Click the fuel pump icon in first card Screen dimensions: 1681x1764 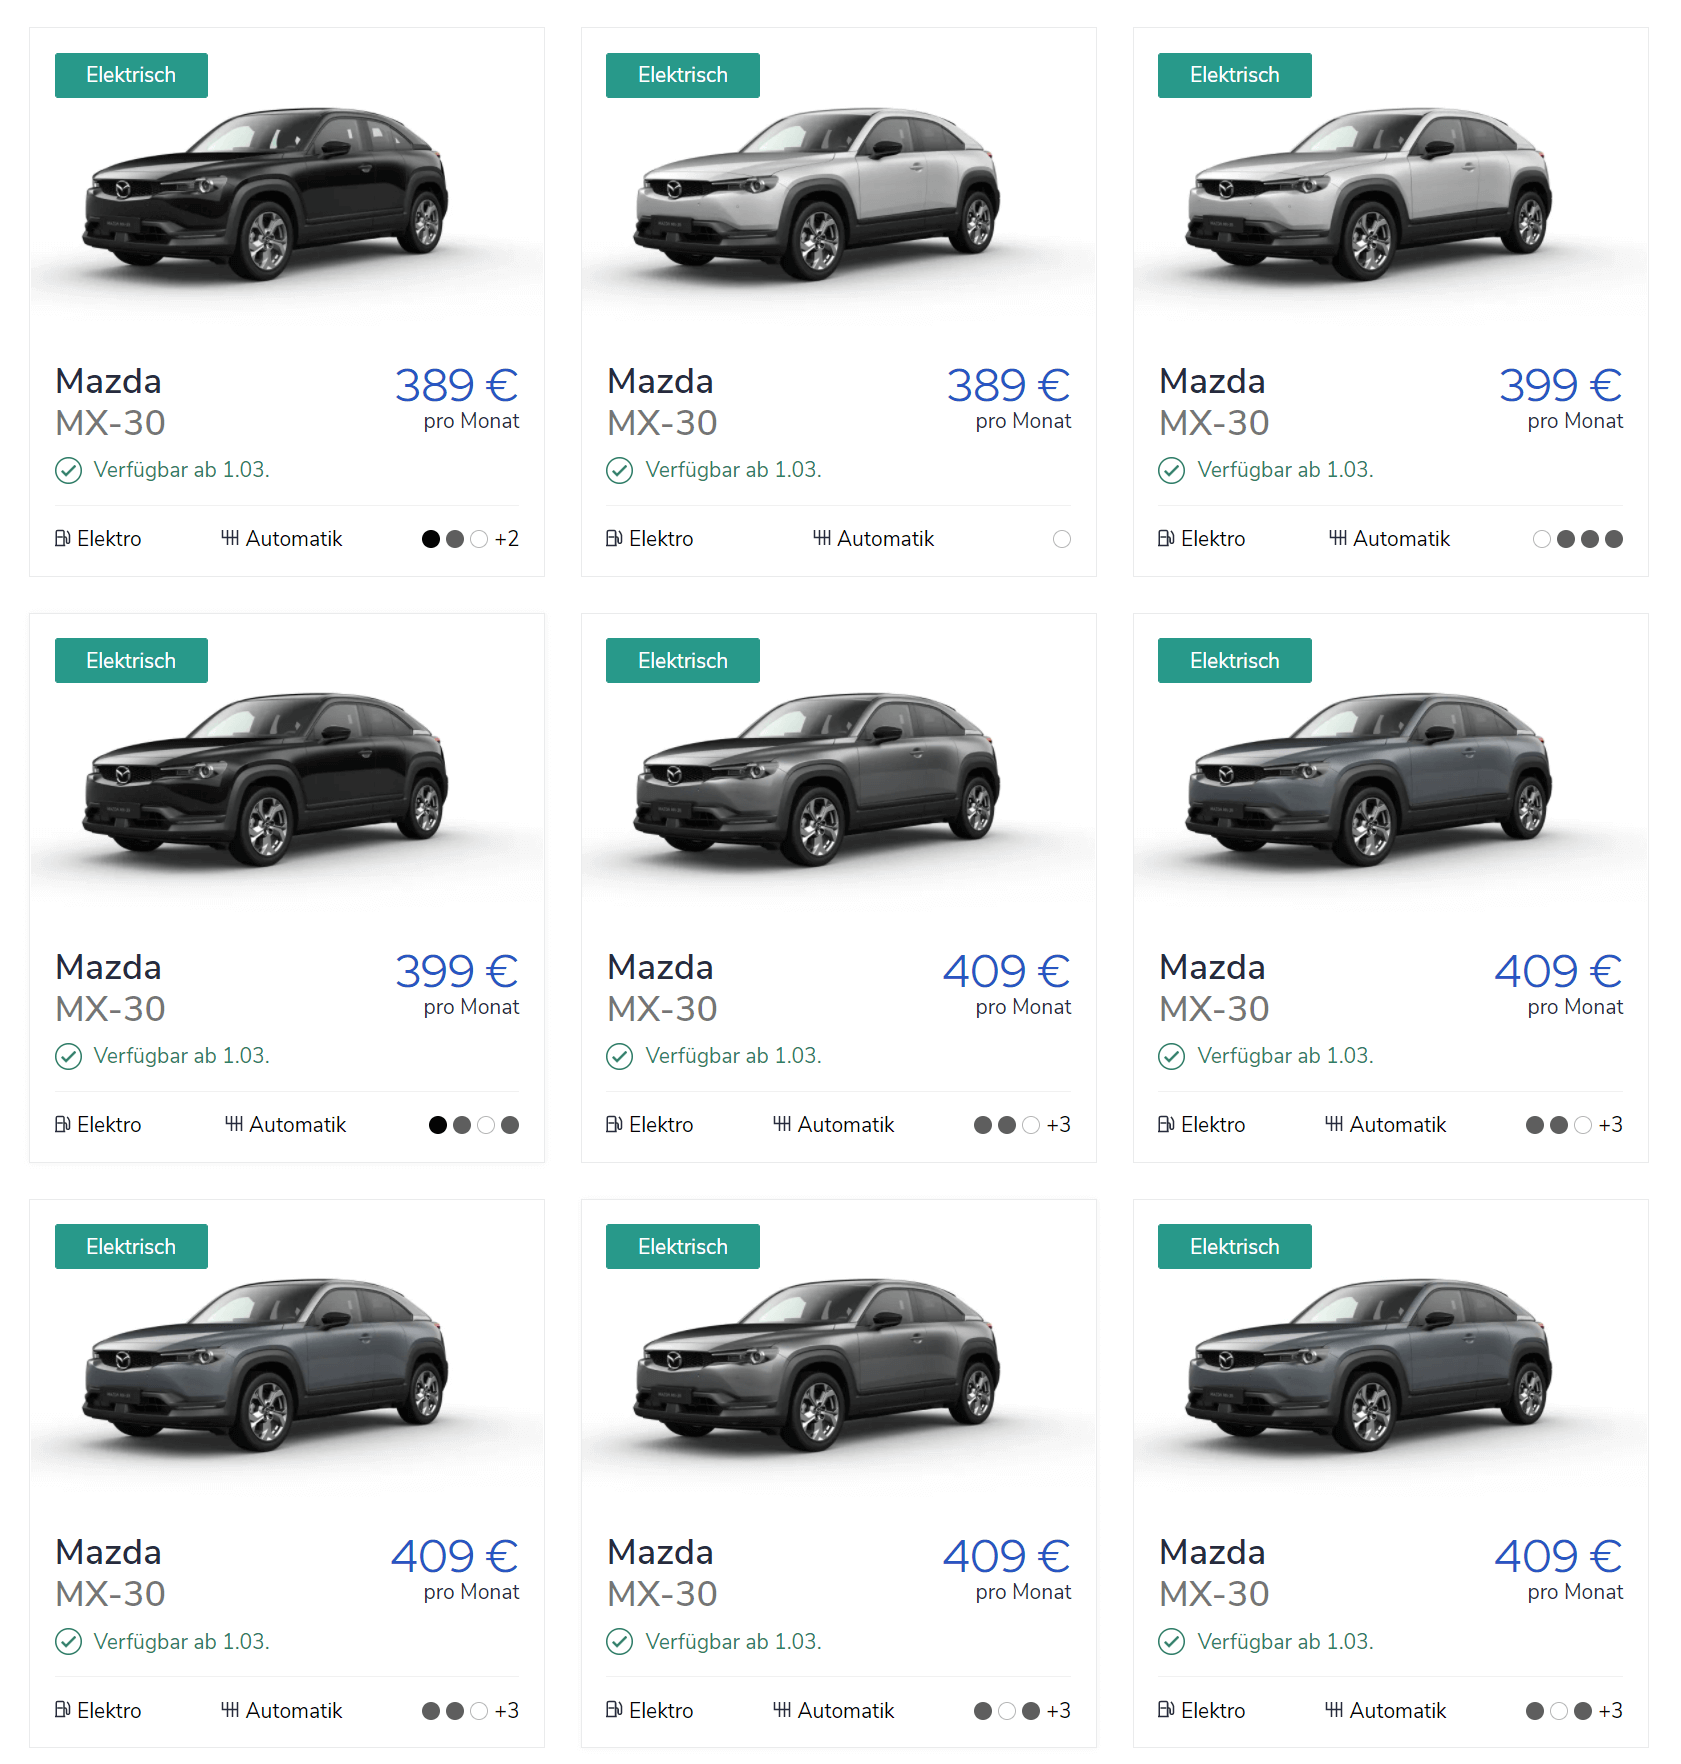[x=62, y=538]
